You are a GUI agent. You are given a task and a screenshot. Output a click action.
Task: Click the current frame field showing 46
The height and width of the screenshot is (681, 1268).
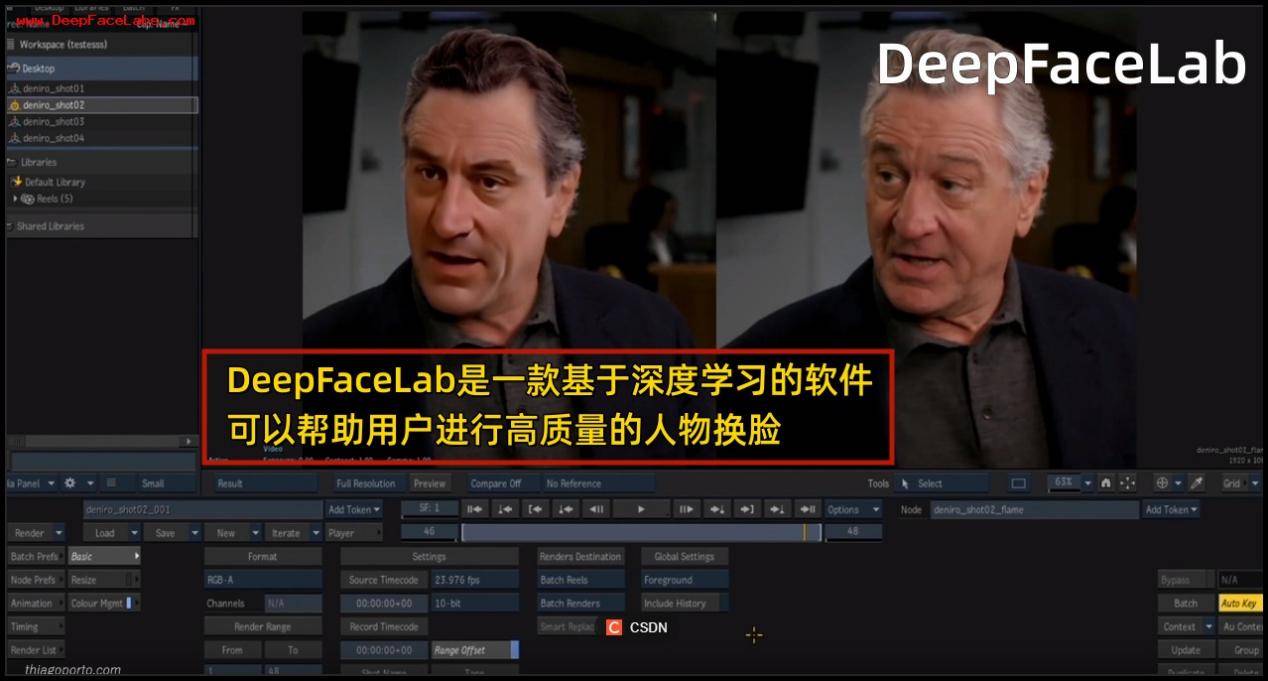click(x=429, y=533)
